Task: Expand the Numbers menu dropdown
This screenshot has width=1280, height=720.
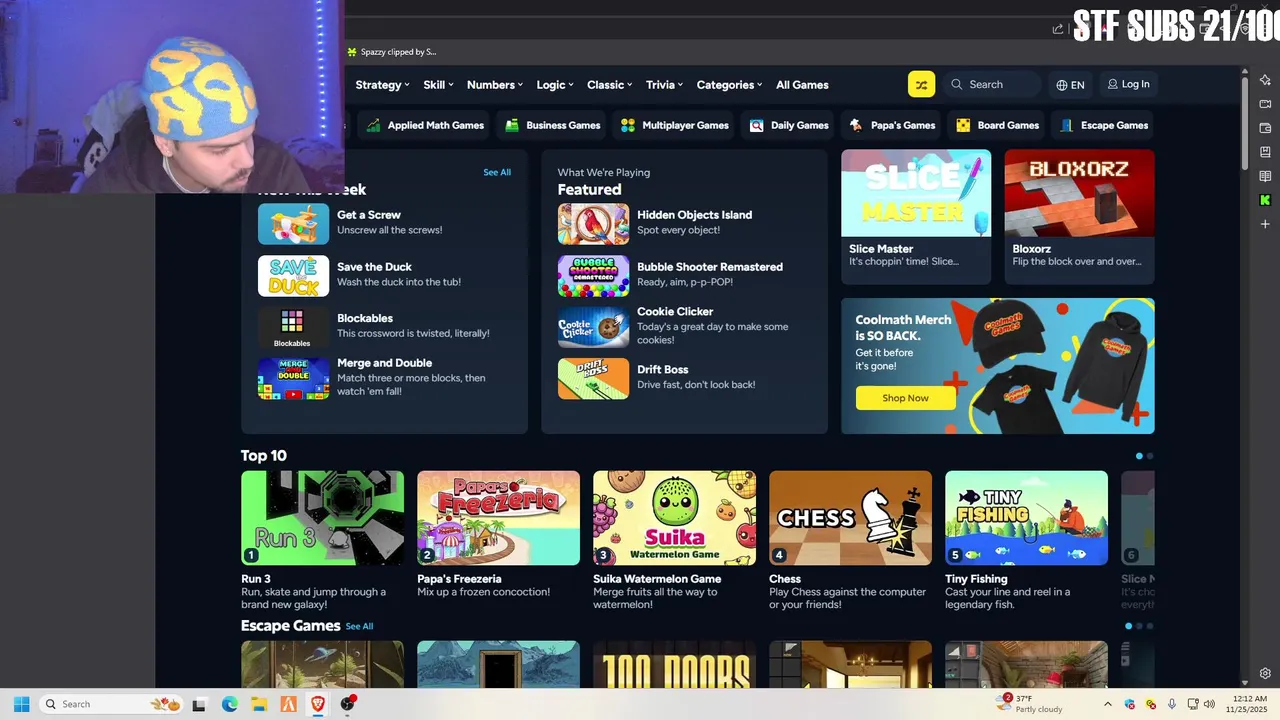Action: [x=495, y=85]
